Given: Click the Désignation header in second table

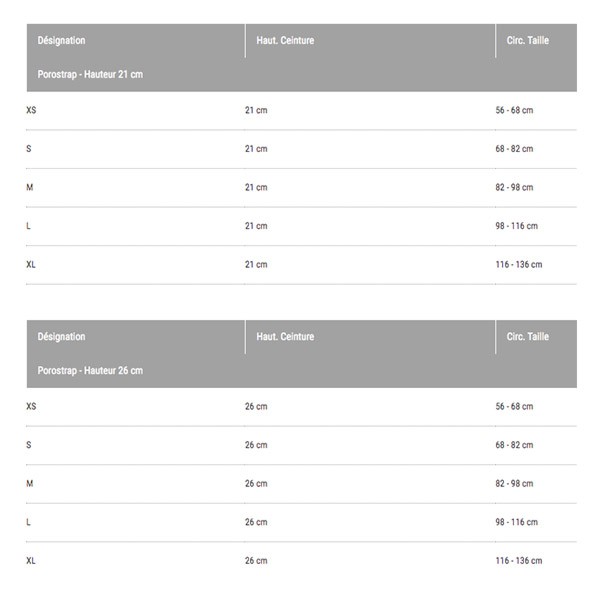Looking at the screenshot, I should (61, 336).
